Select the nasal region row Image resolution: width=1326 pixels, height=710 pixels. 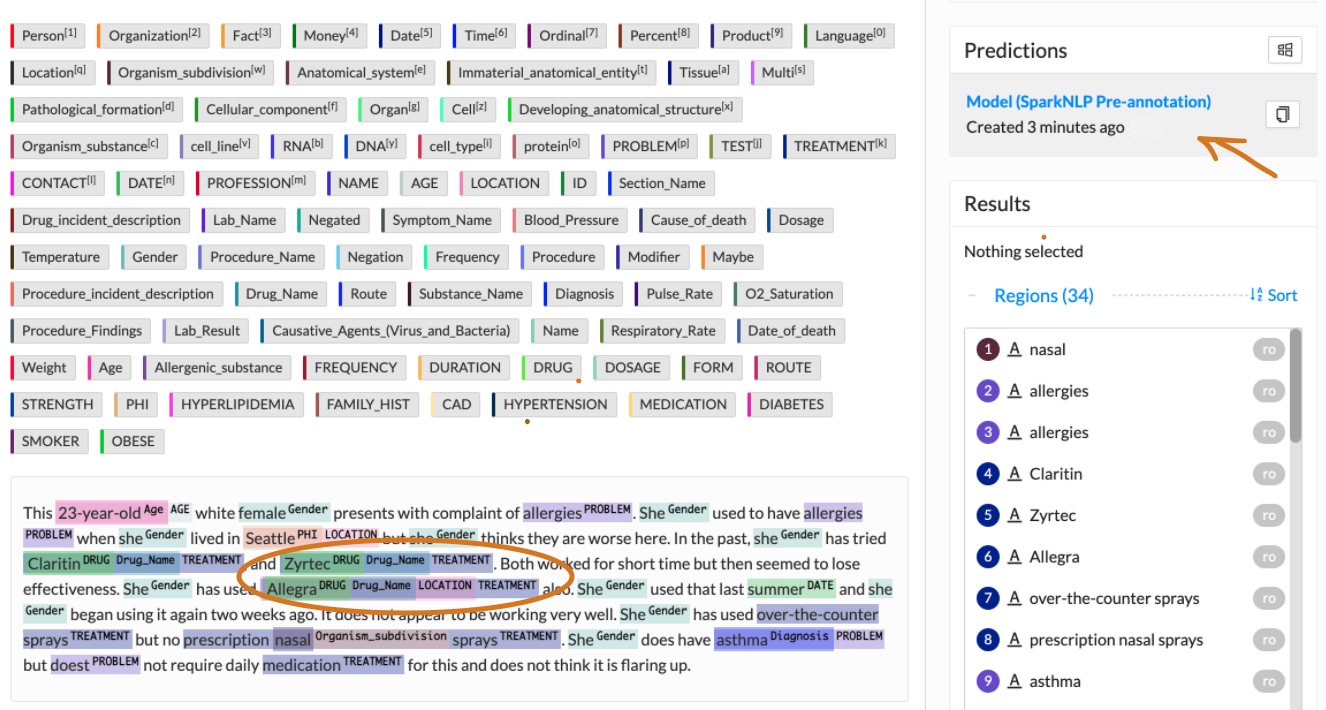[x=1128, y=349]
